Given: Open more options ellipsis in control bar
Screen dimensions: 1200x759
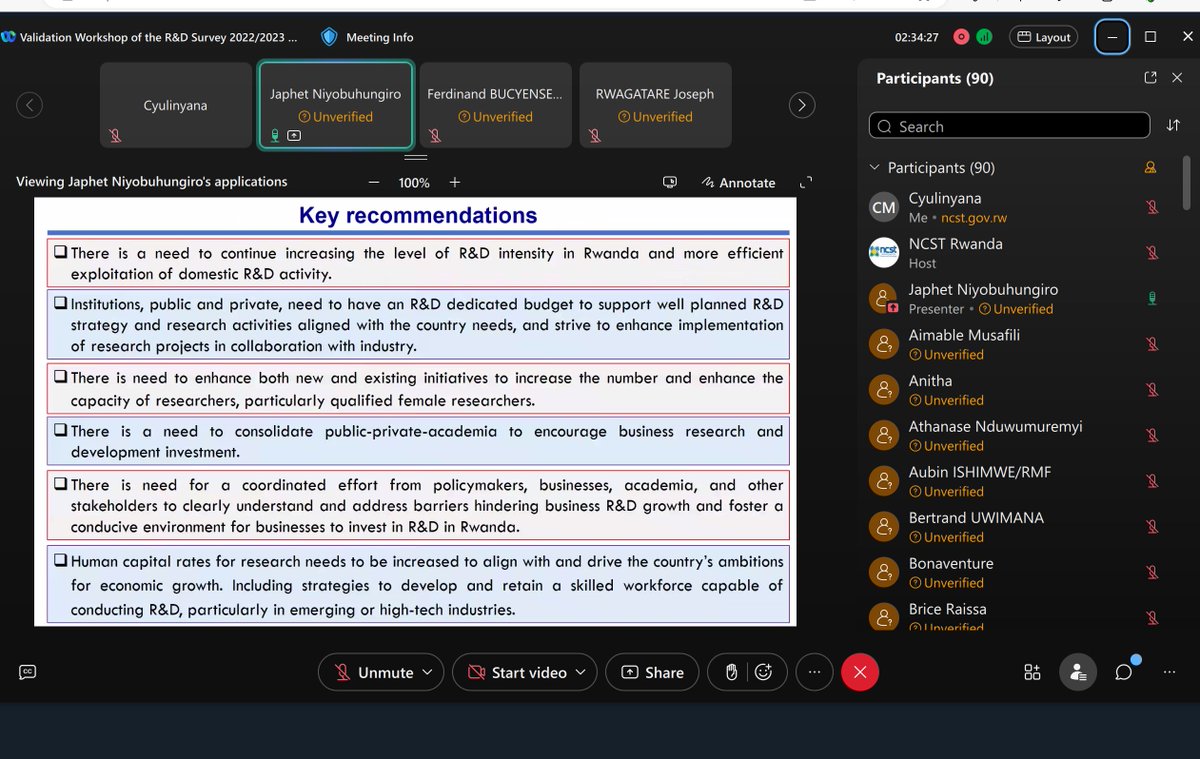Looking at the screenshot, I should tap(814, 672).
